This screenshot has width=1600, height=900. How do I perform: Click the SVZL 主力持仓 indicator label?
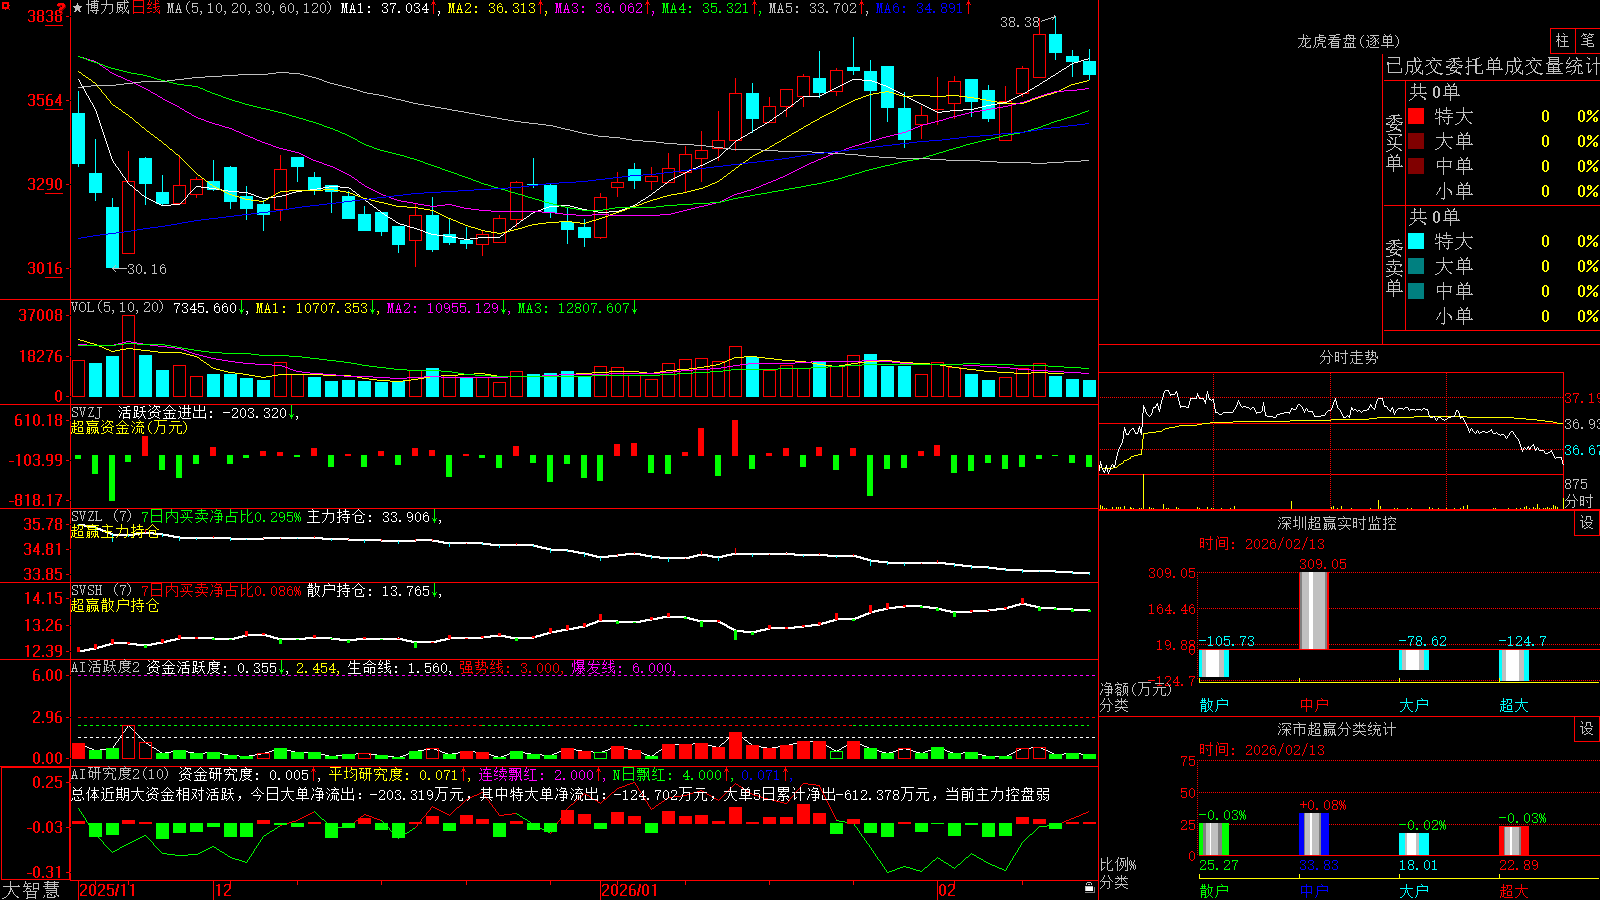[x=102, y=517]
